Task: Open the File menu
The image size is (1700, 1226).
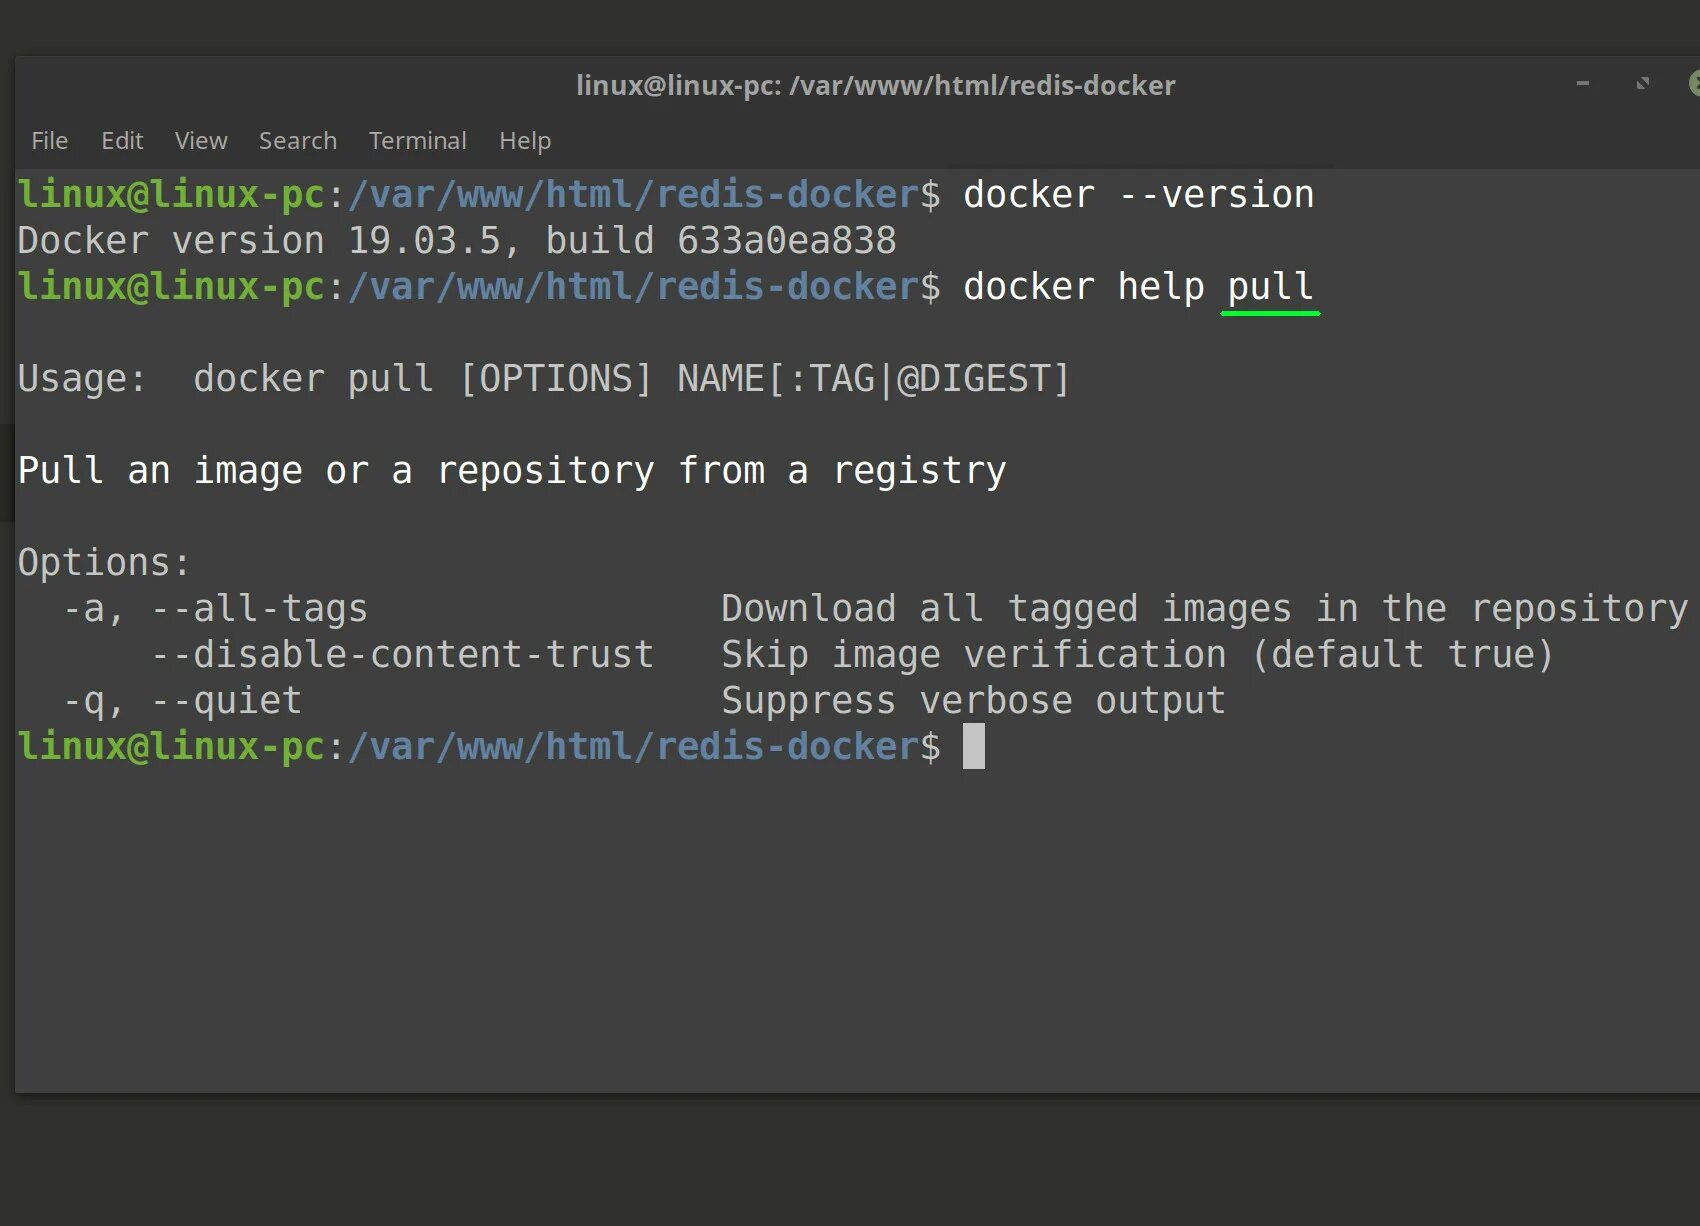Action: 49,141
